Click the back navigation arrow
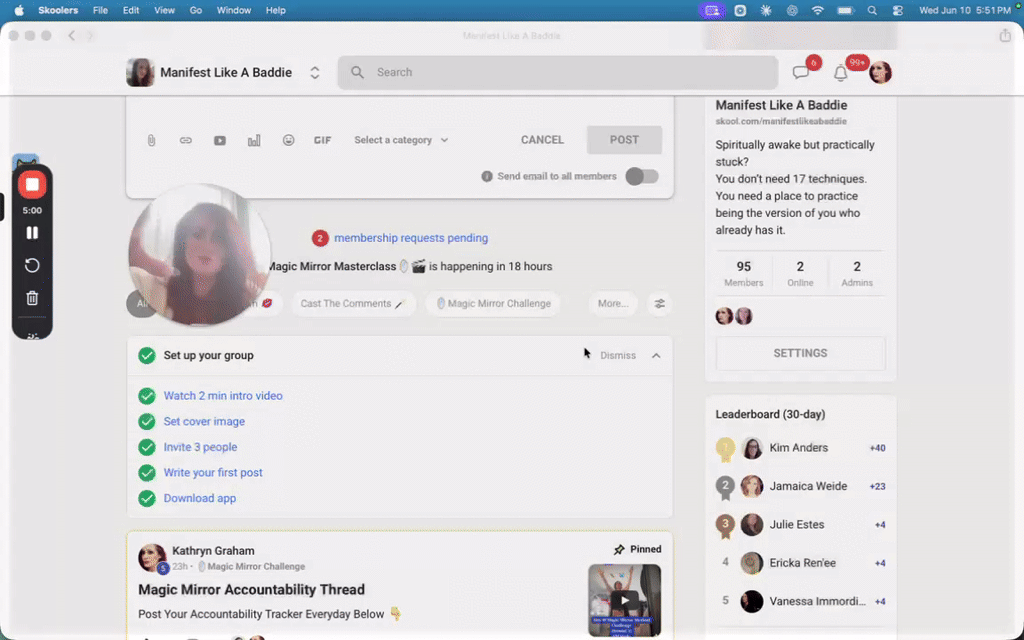 pyautogui.click(x=72, y=35)
